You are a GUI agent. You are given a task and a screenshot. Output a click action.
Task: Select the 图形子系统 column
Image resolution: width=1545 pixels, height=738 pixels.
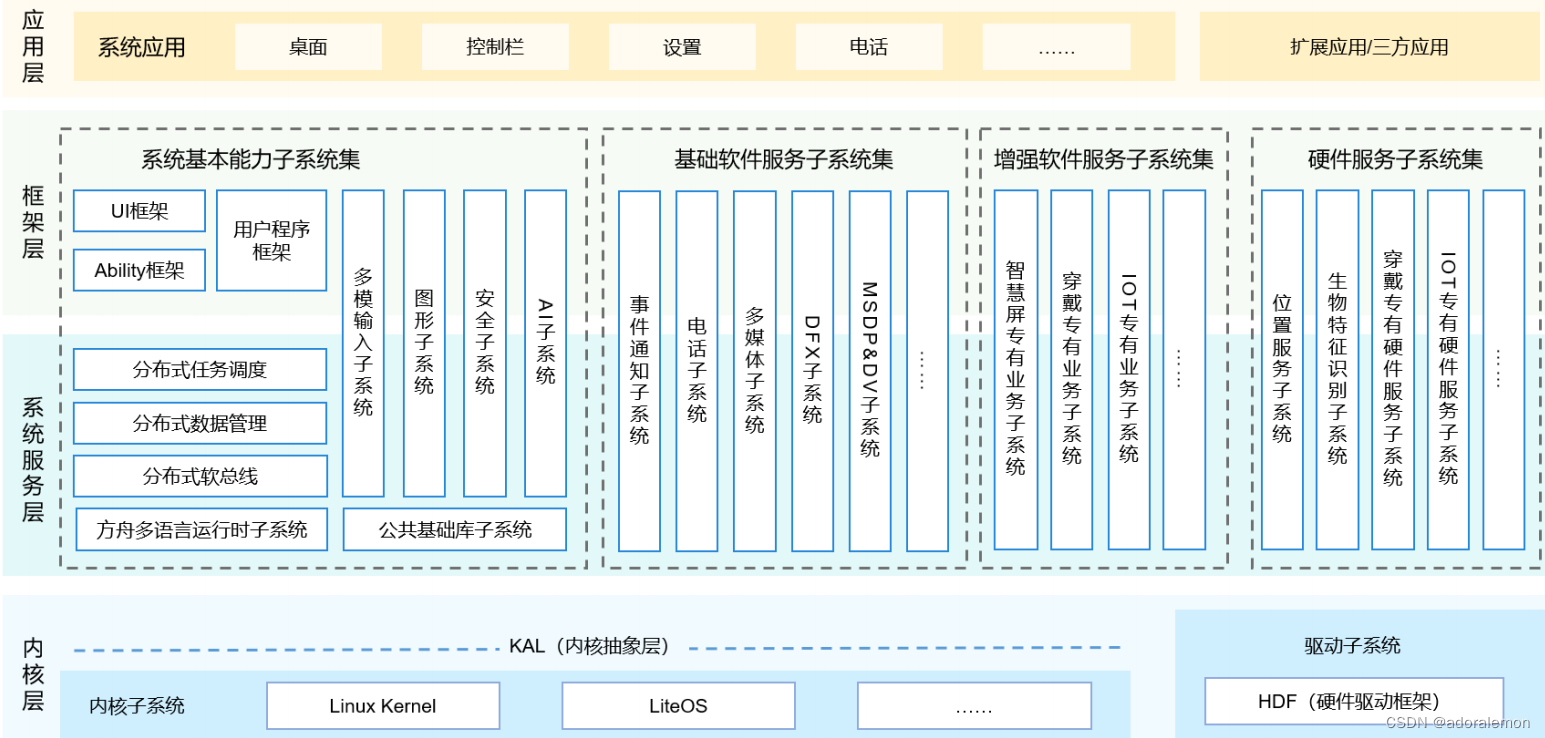424,343
